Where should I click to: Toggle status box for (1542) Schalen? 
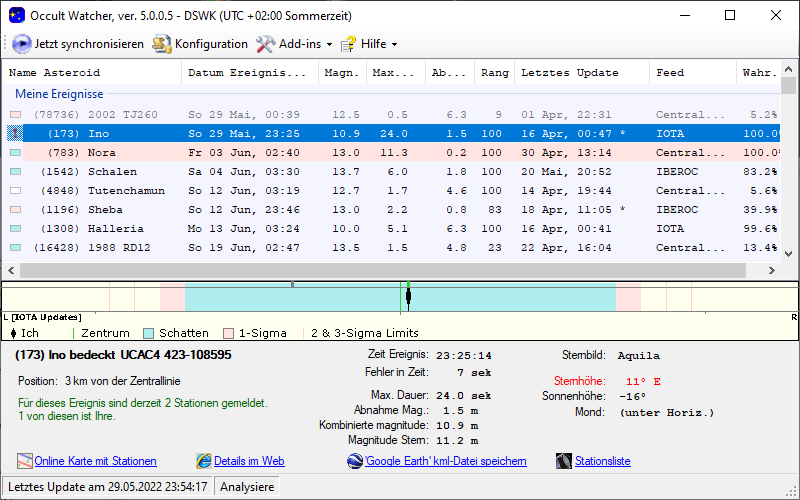[x=15, y=172]
